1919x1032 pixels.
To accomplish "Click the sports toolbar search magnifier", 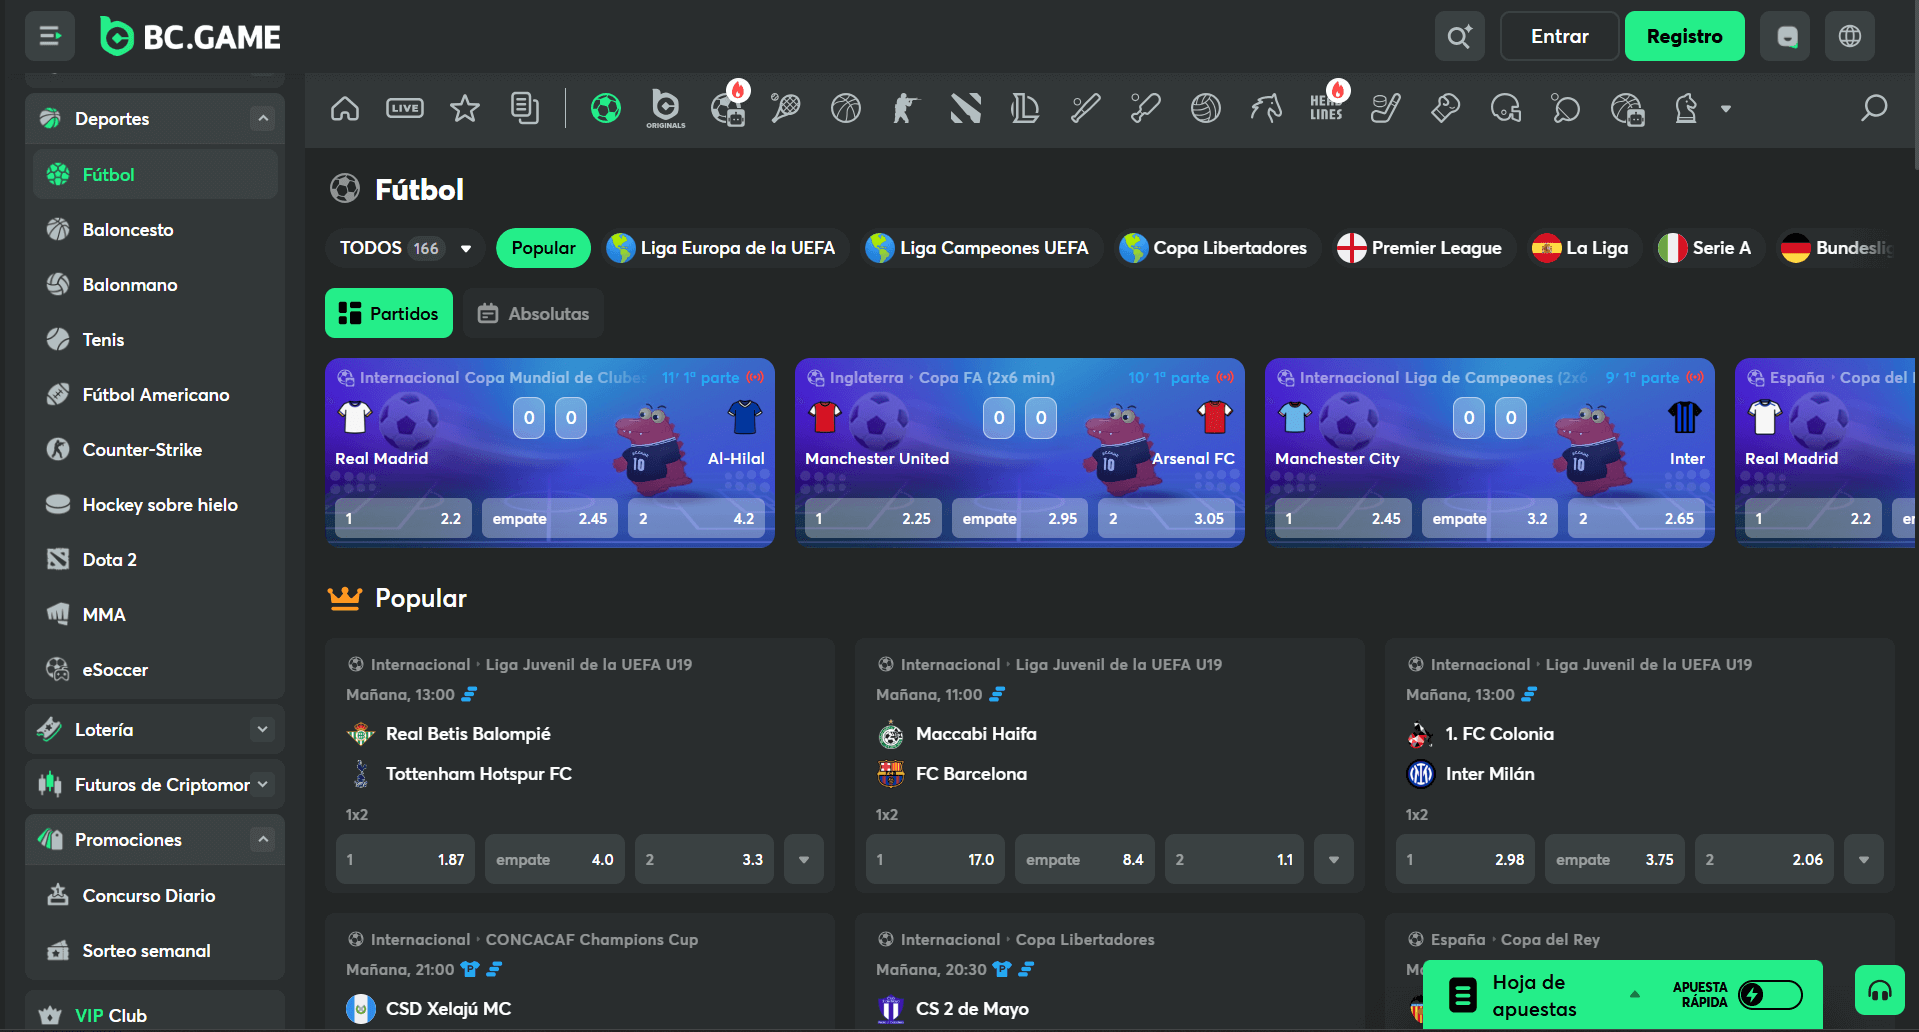I will (x=1874, y=108).
